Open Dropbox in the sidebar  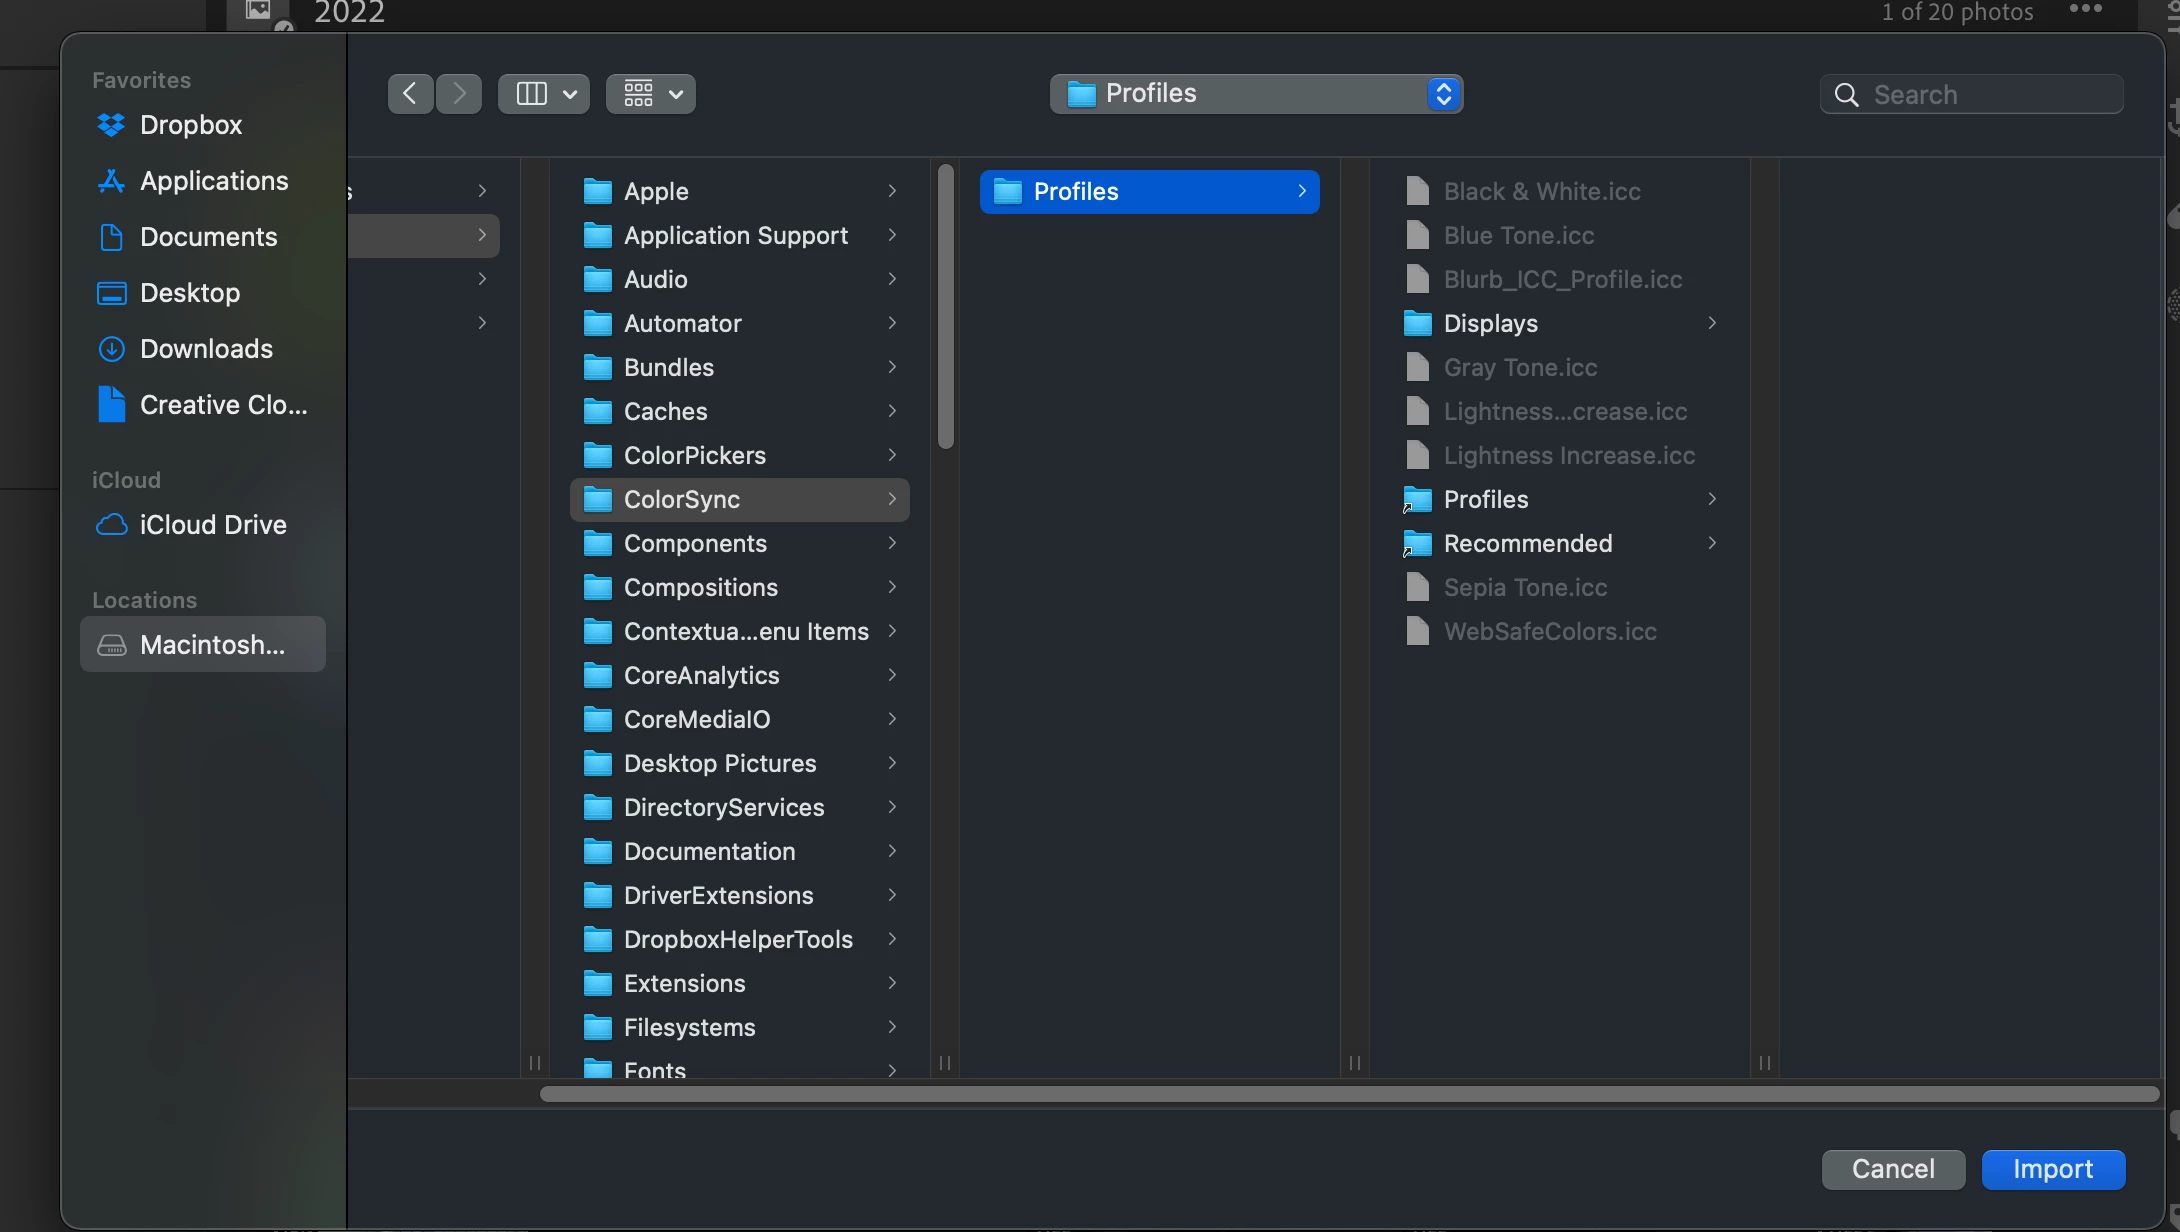[190, 125]
